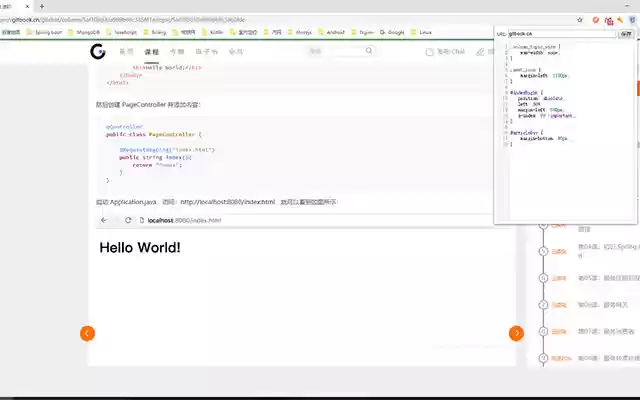This screenshot has width=640, height=400.
Task: Open the fourth navigation tab in header
Action: tap(207, 52)
